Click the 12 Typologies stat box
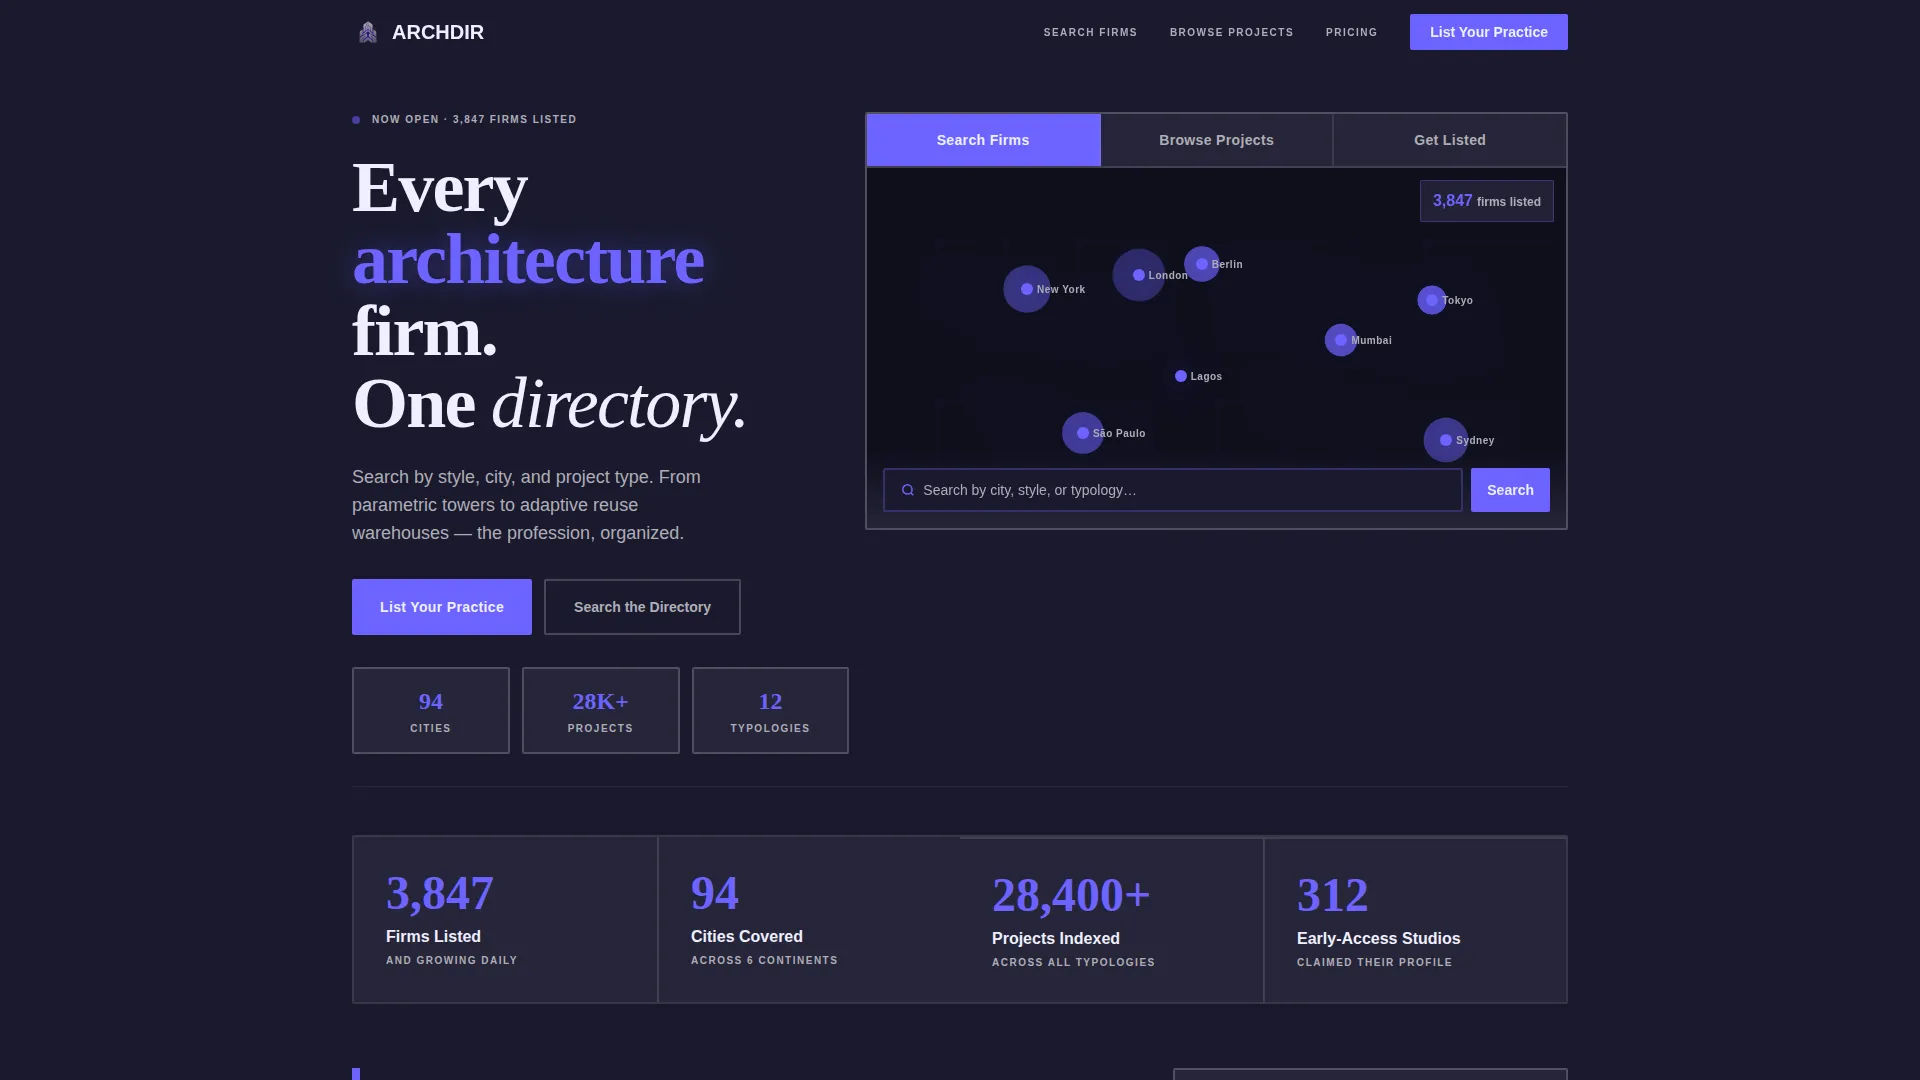This screenshot has height=1080, width=1920. point(770,710)
